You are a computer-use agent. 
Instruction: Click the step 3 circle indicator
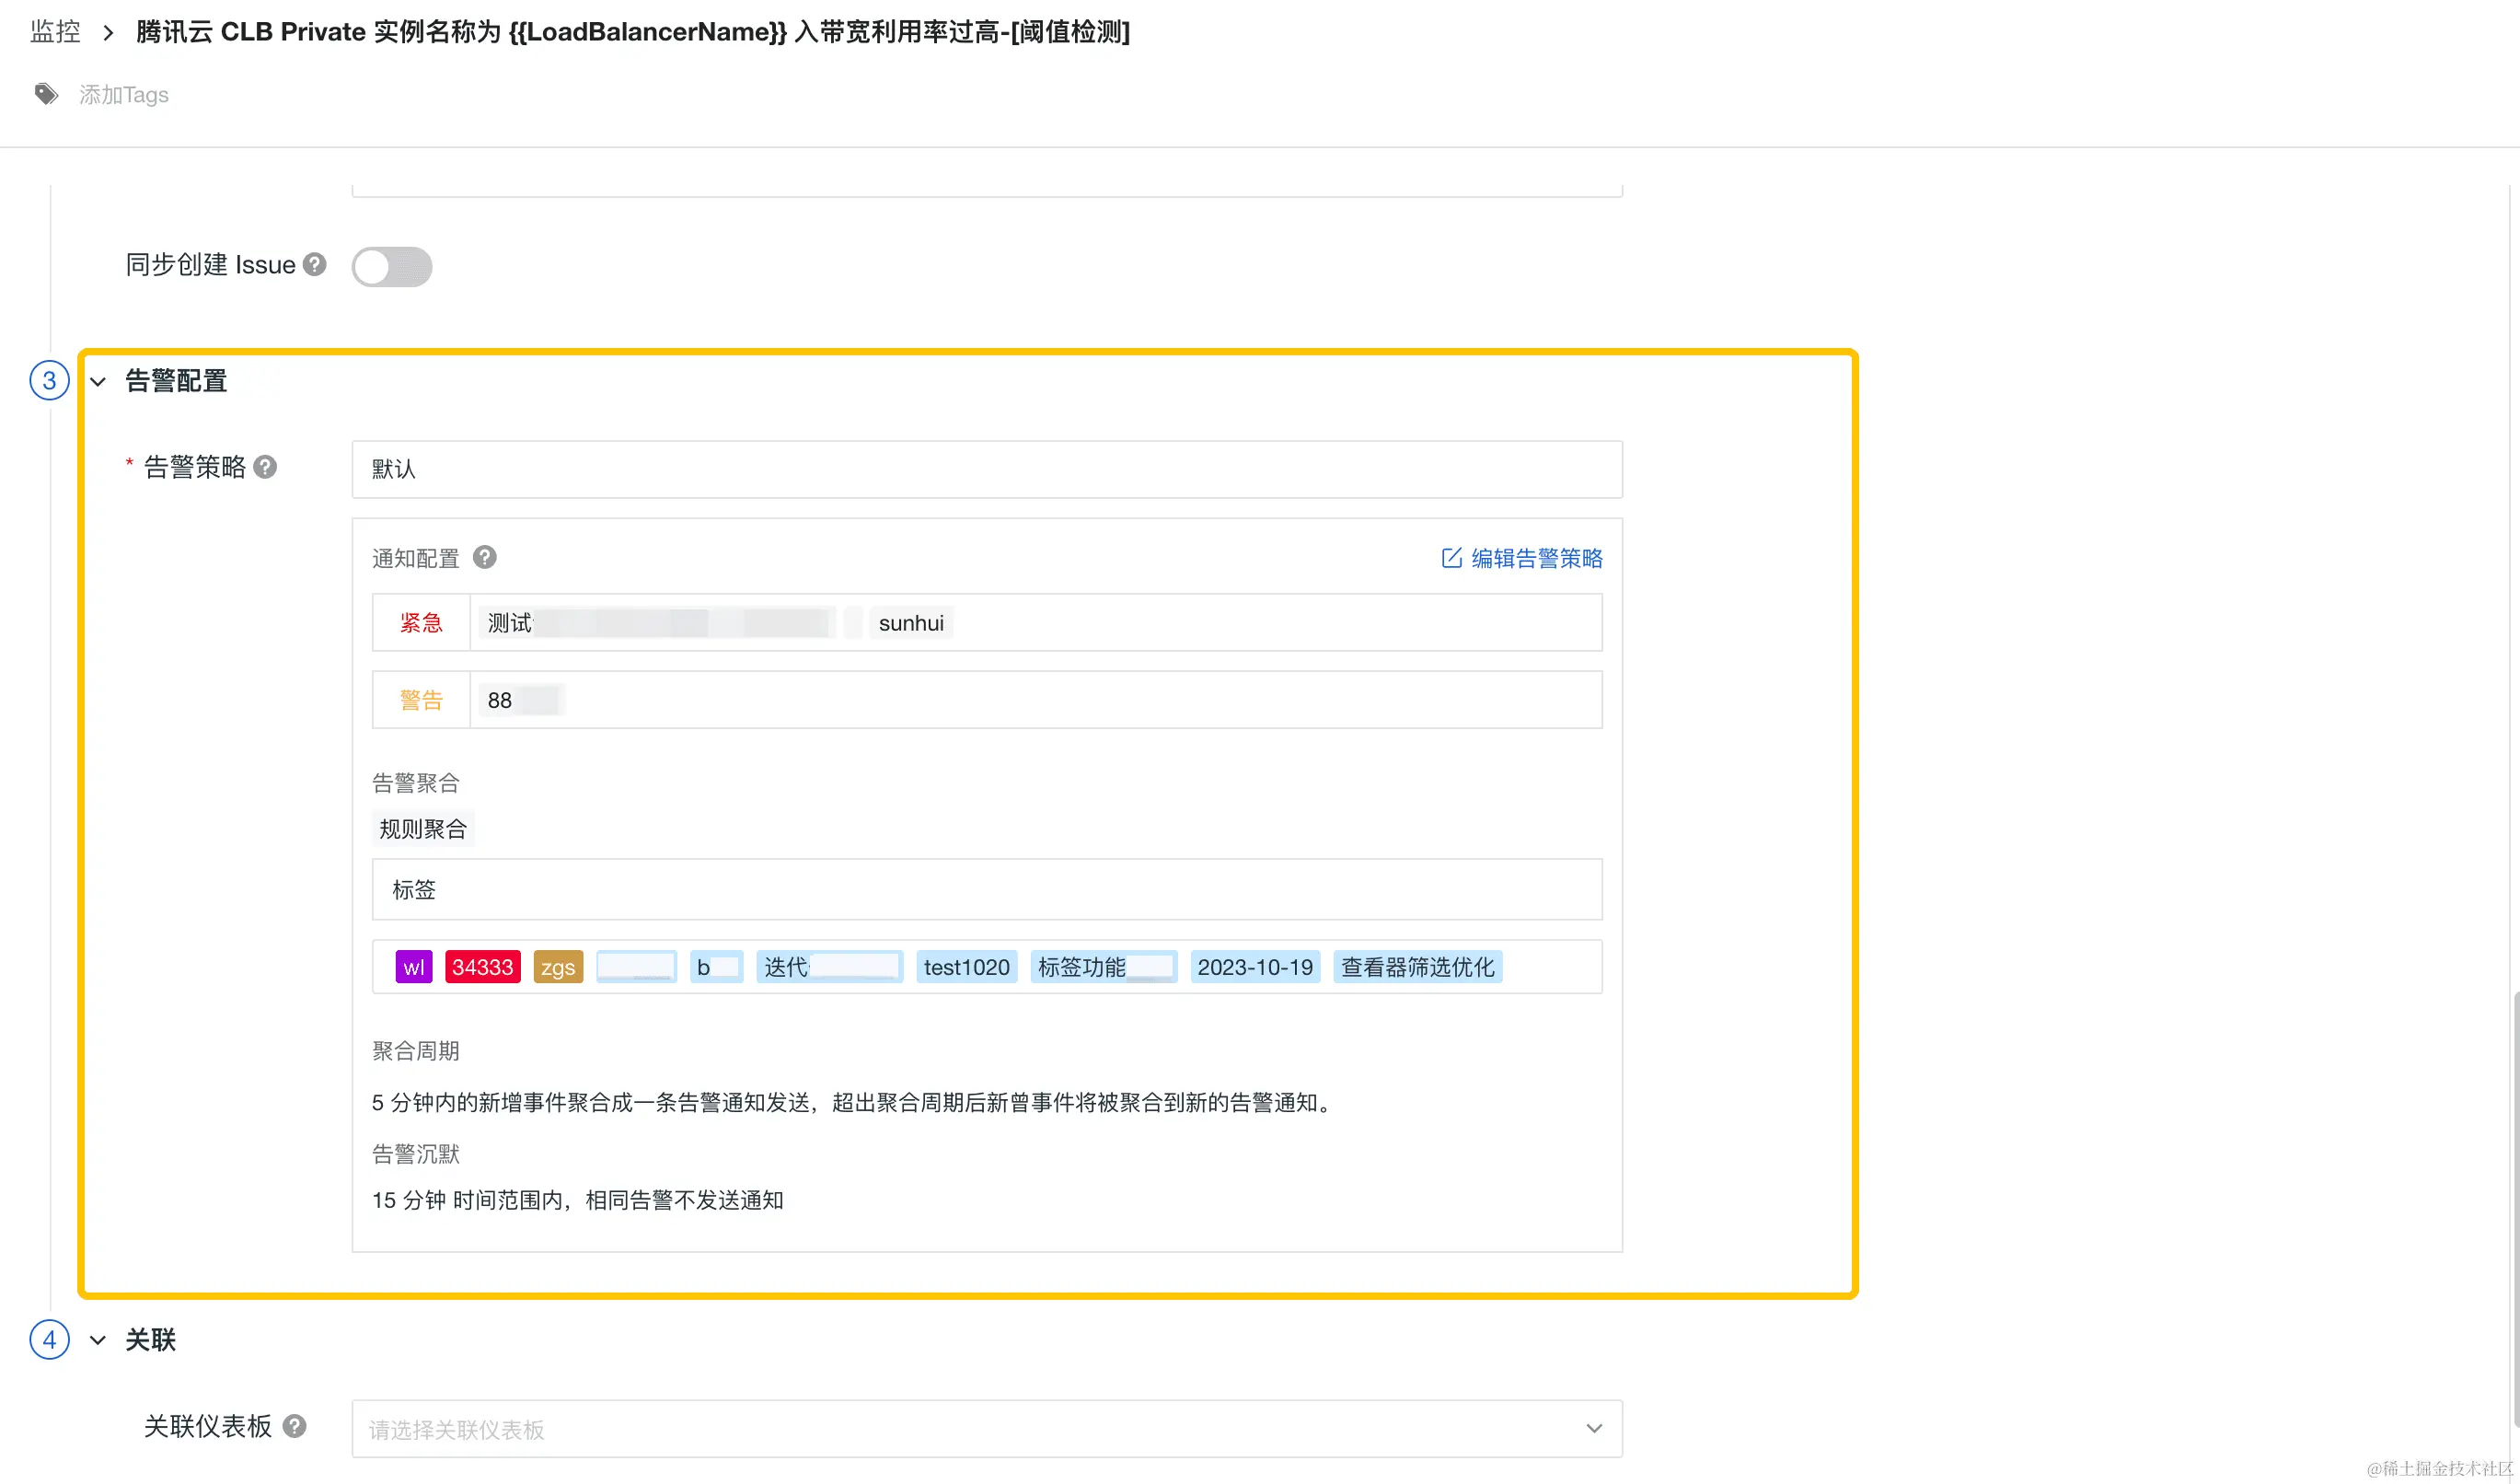(x=49, y=381)
